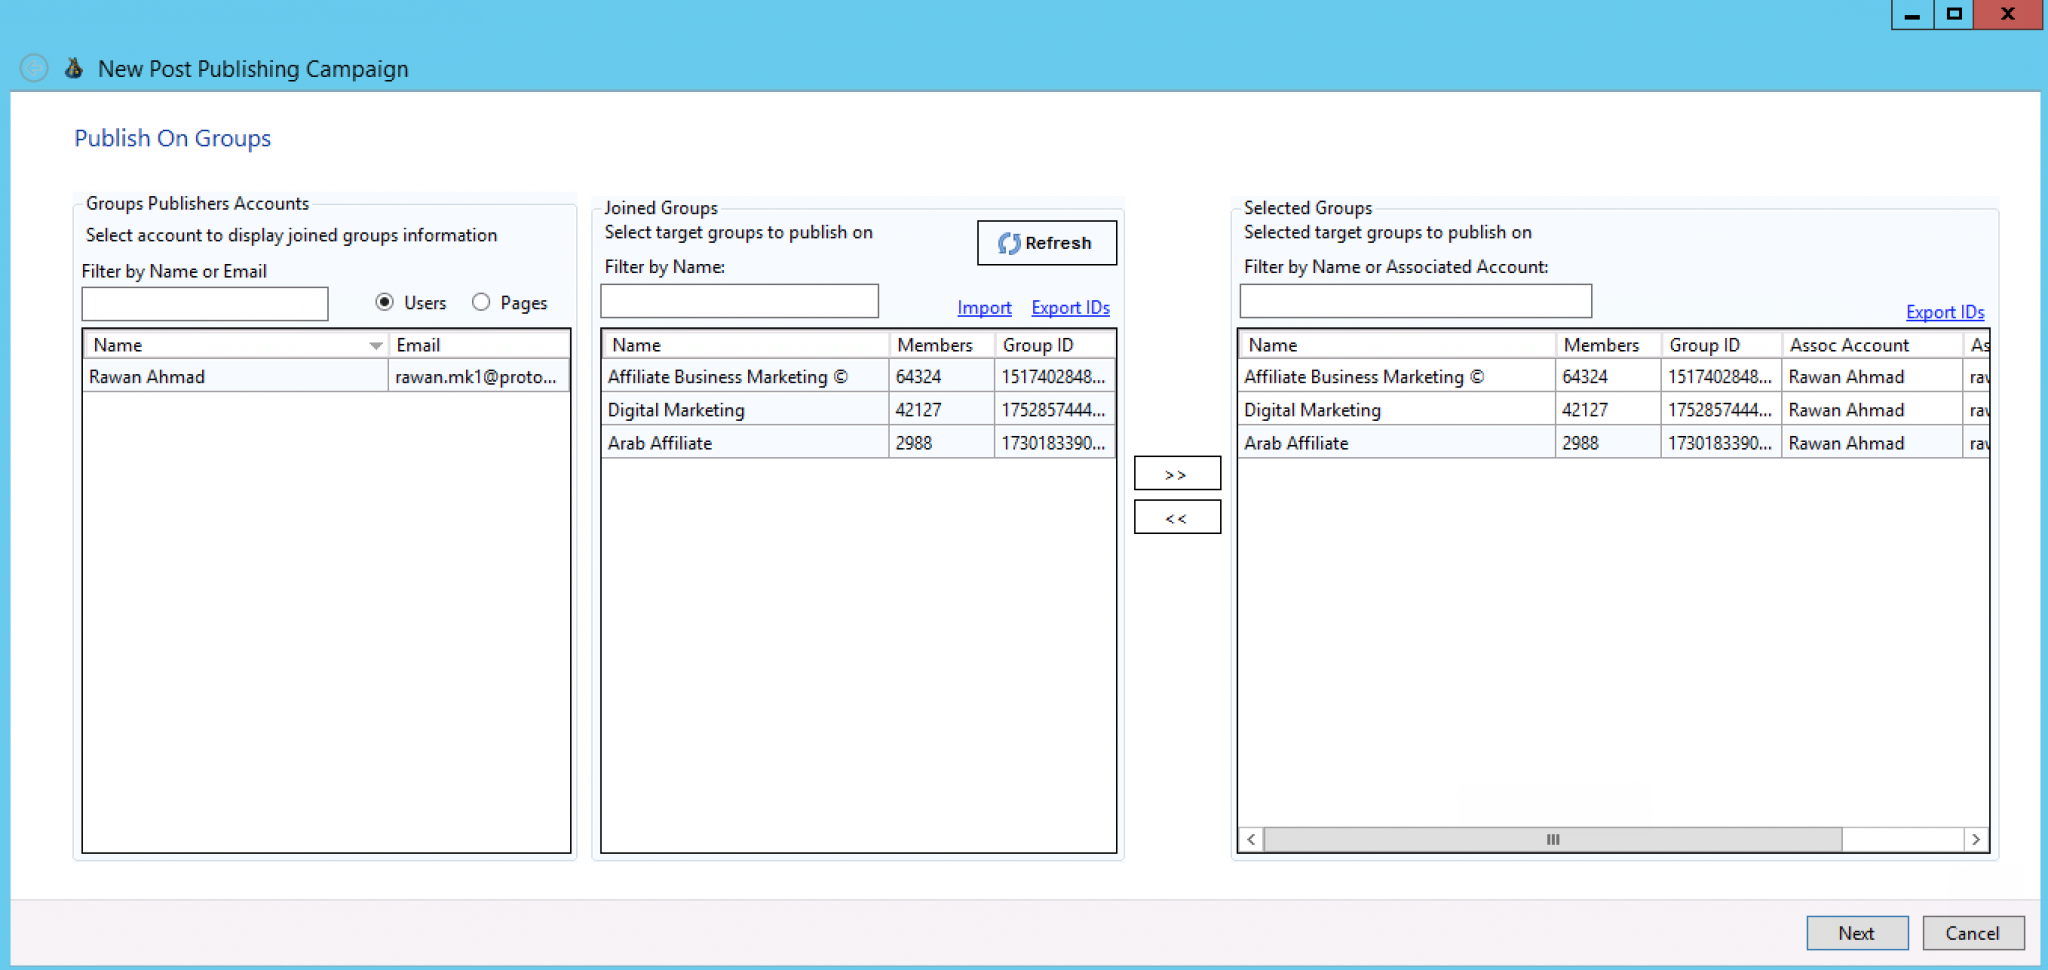This screenshot has width=2048, height=970.
Task: Select Digital Marketing in Joined Groups list
Action: click(x=744, y=410)
